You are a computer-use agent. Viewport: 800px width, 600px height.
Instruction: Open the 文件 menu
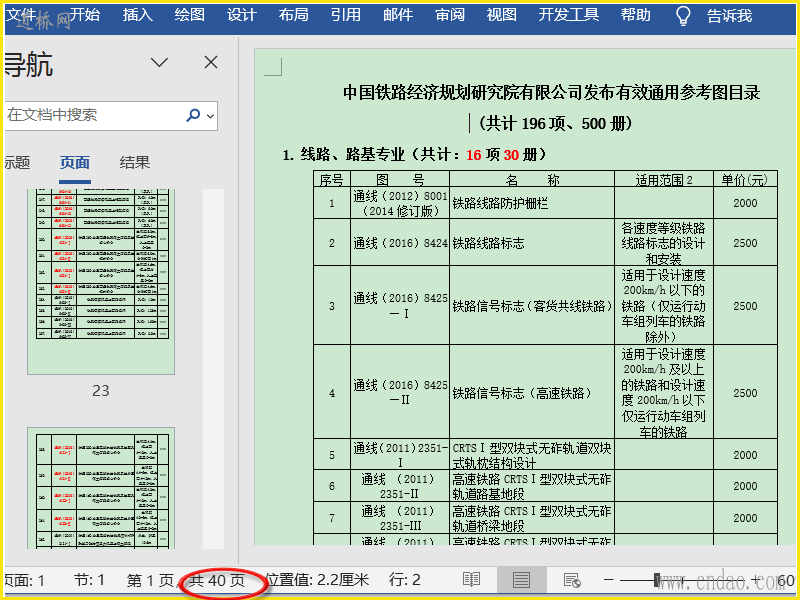click(x=20, y=15)
